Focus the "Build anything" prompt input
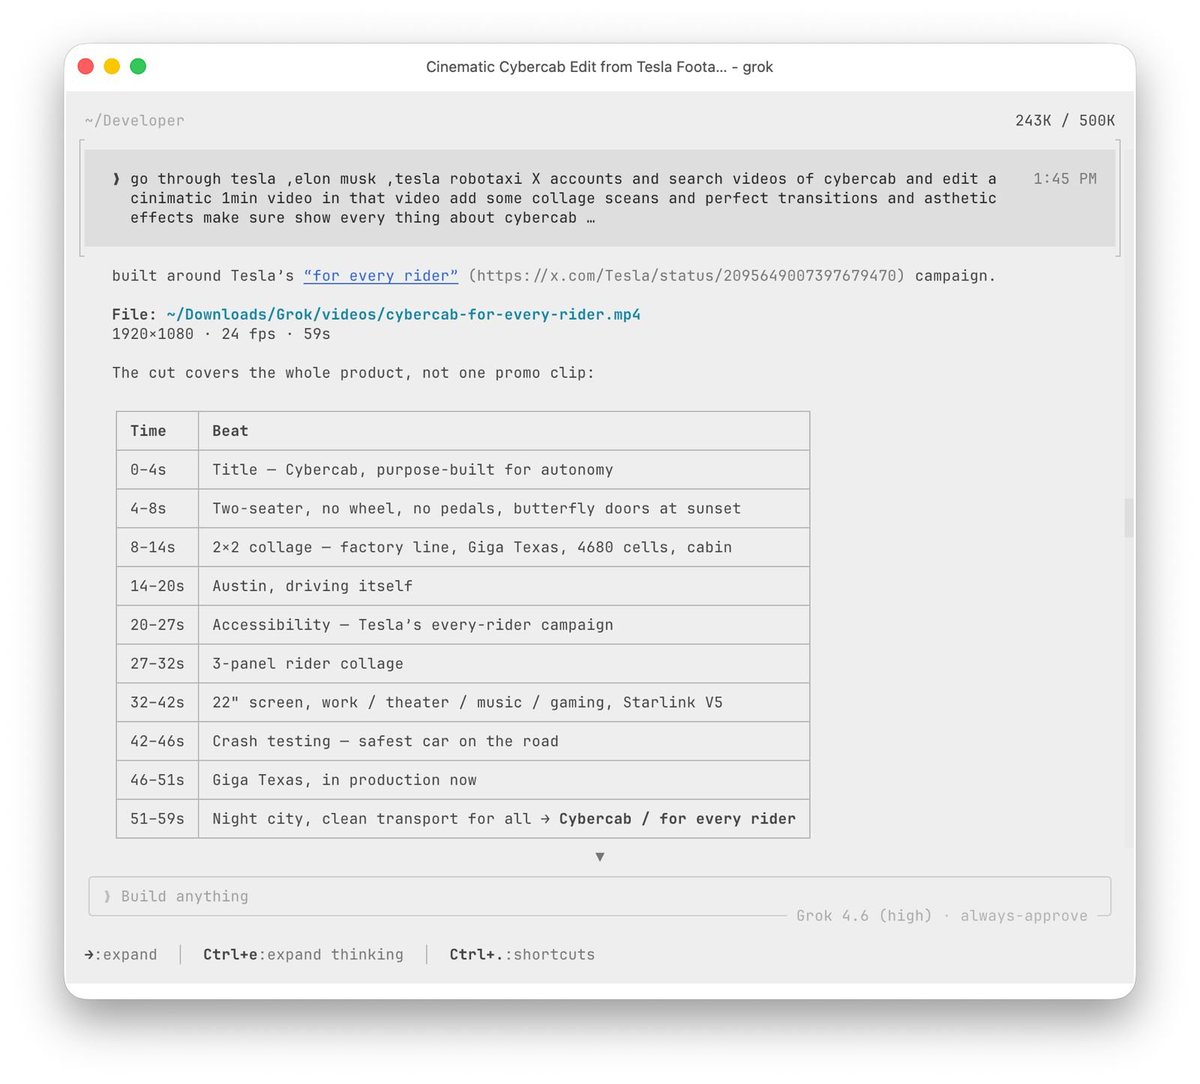The height and width of the screenshot is (1084, 1200). tap(600, 896)
